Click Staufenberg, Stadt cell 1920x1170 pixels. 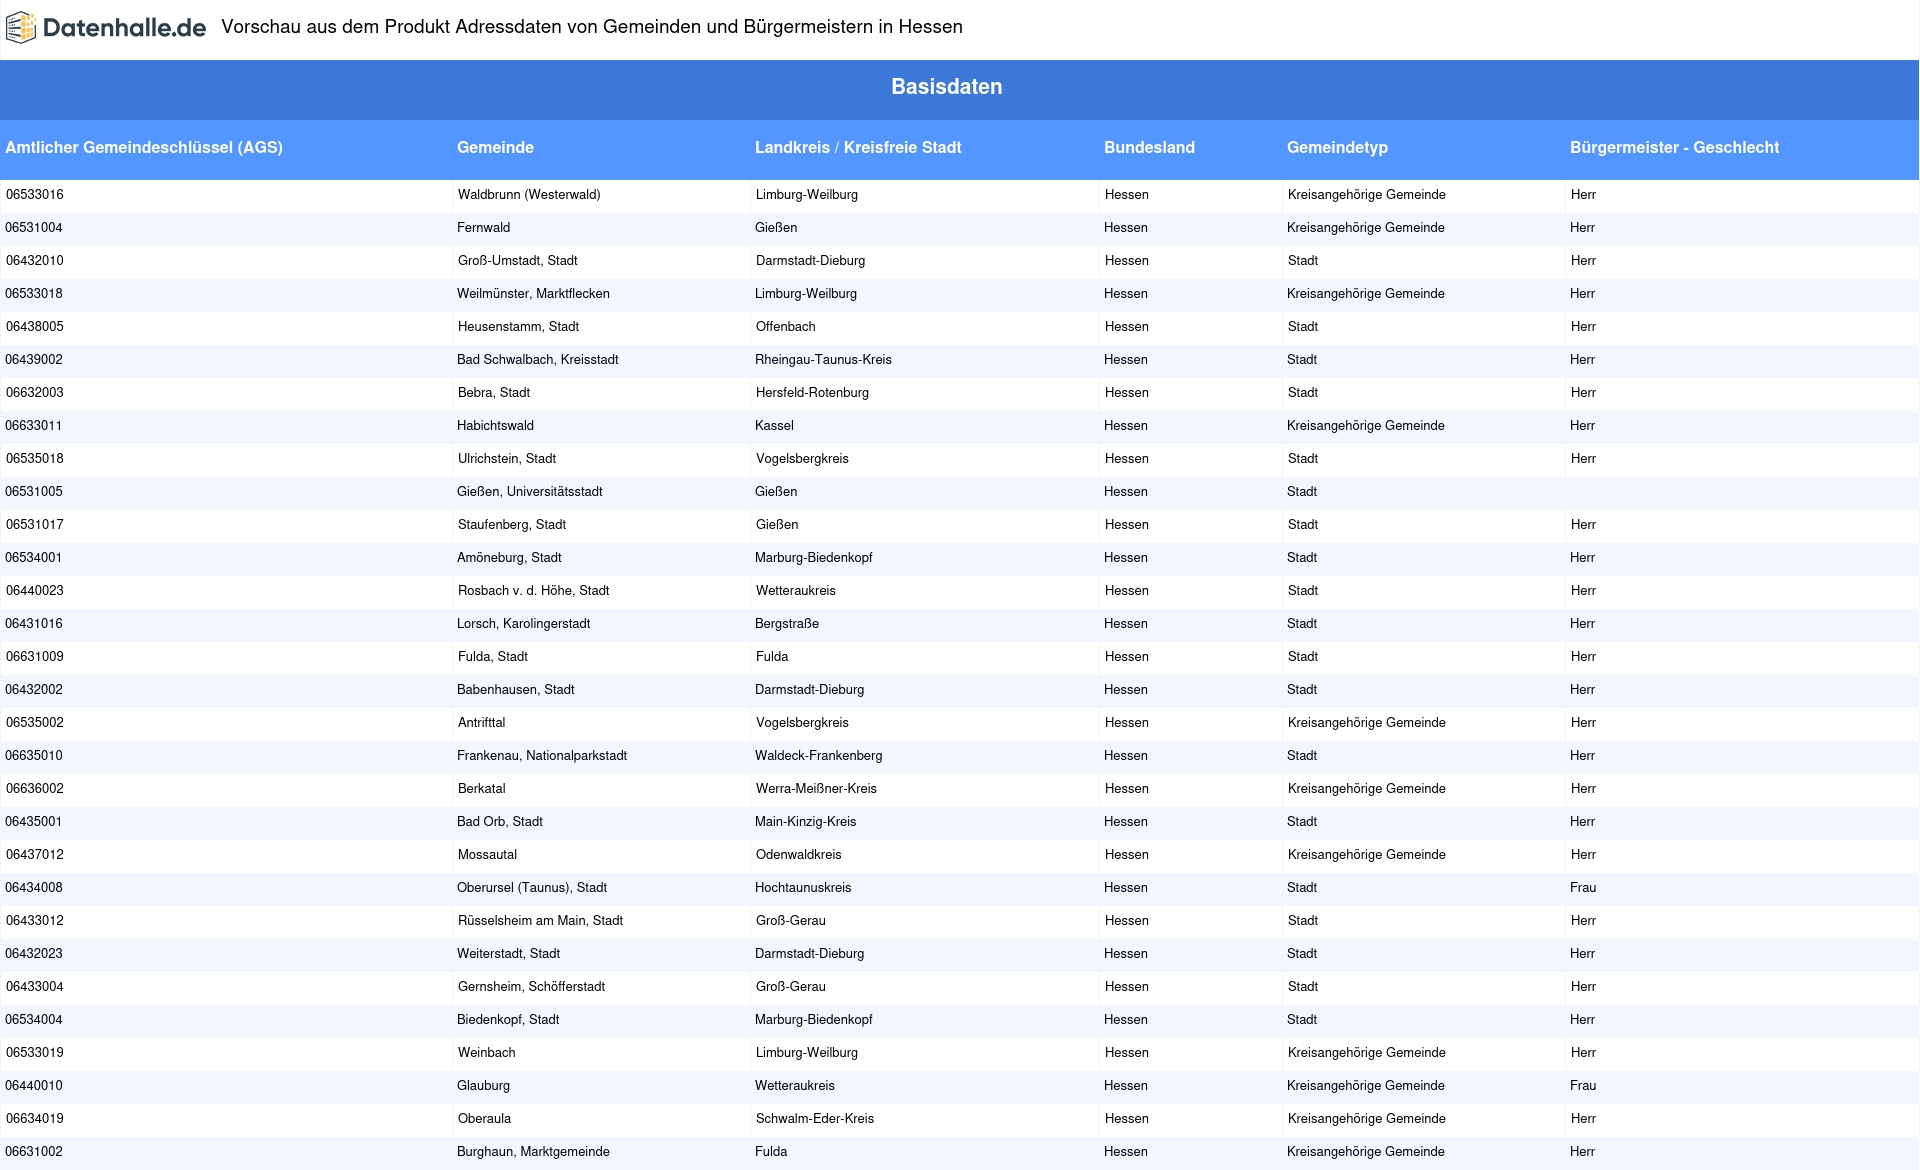[x=512, y=525]
